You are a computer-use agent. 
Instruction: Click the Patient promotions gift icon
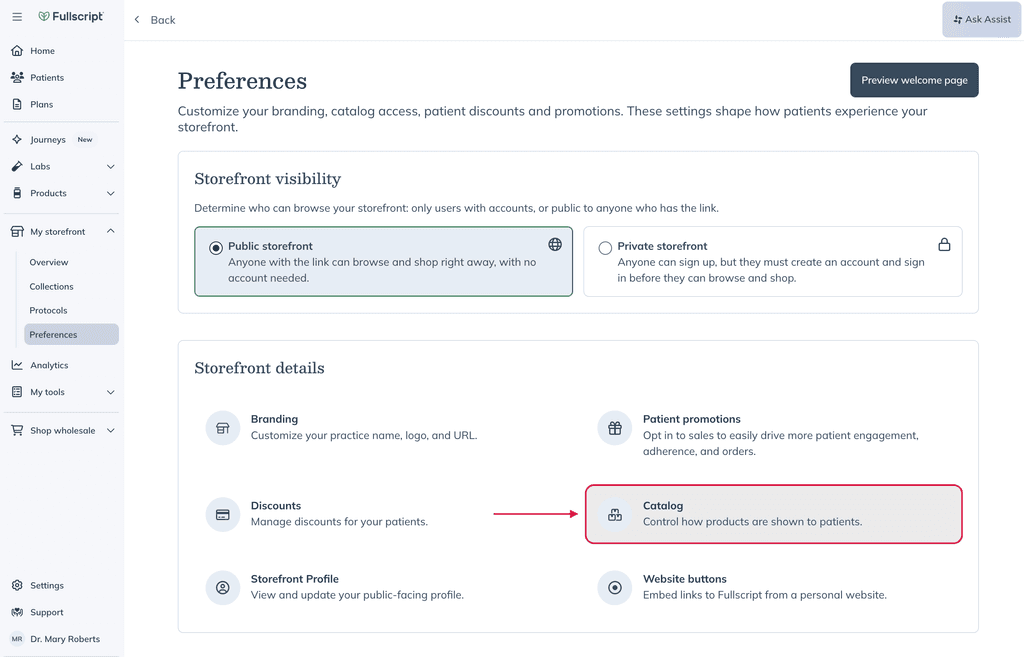(x=615, y=428)
